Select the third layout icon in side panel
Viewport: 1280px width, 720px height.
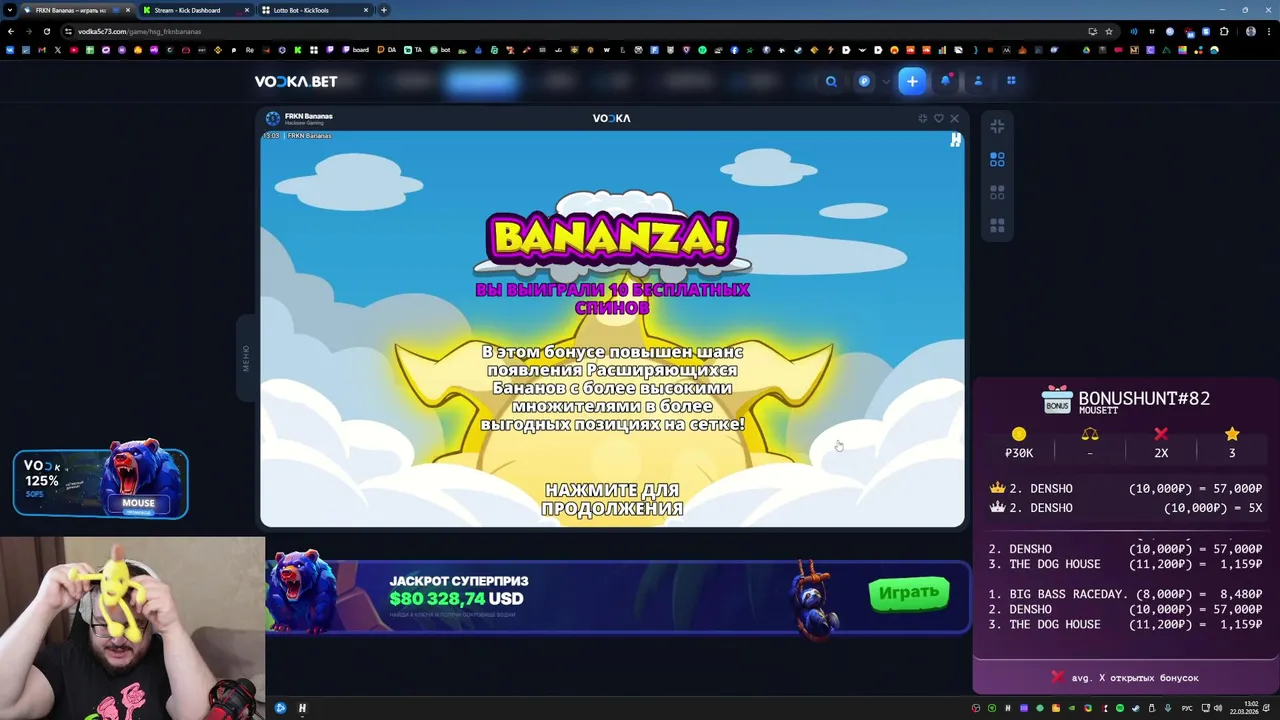997,192
